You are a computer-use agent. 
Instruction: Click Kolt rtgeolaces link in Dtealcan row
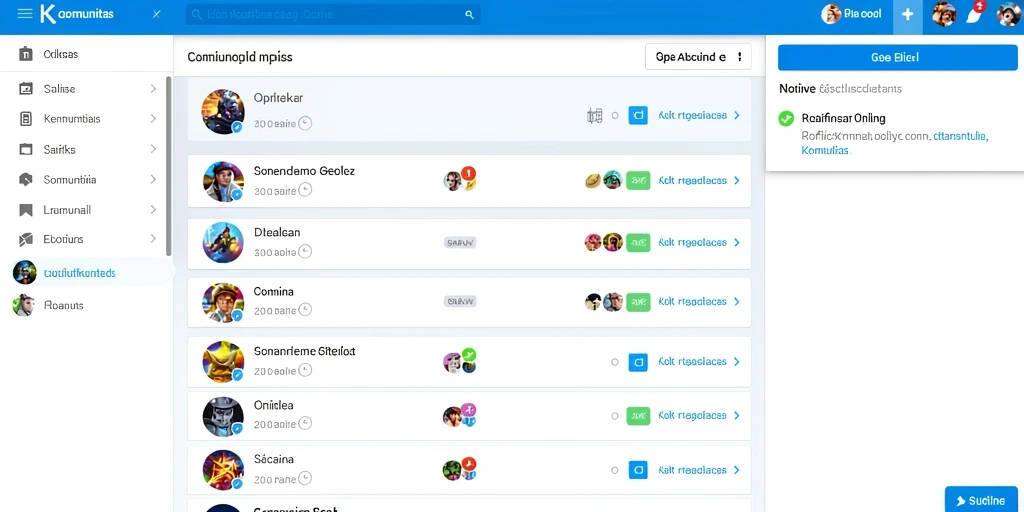point(692,242)
